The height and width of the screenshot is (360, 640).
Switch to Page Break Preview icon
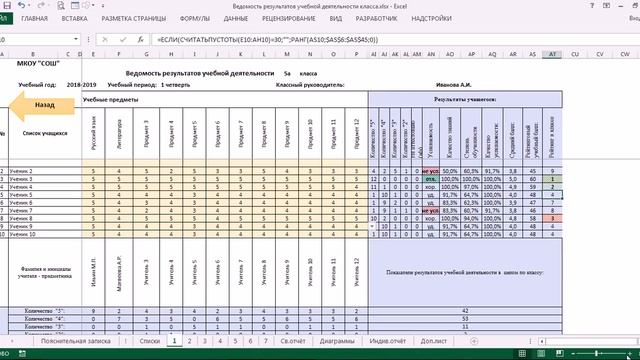tap(560, 353)
